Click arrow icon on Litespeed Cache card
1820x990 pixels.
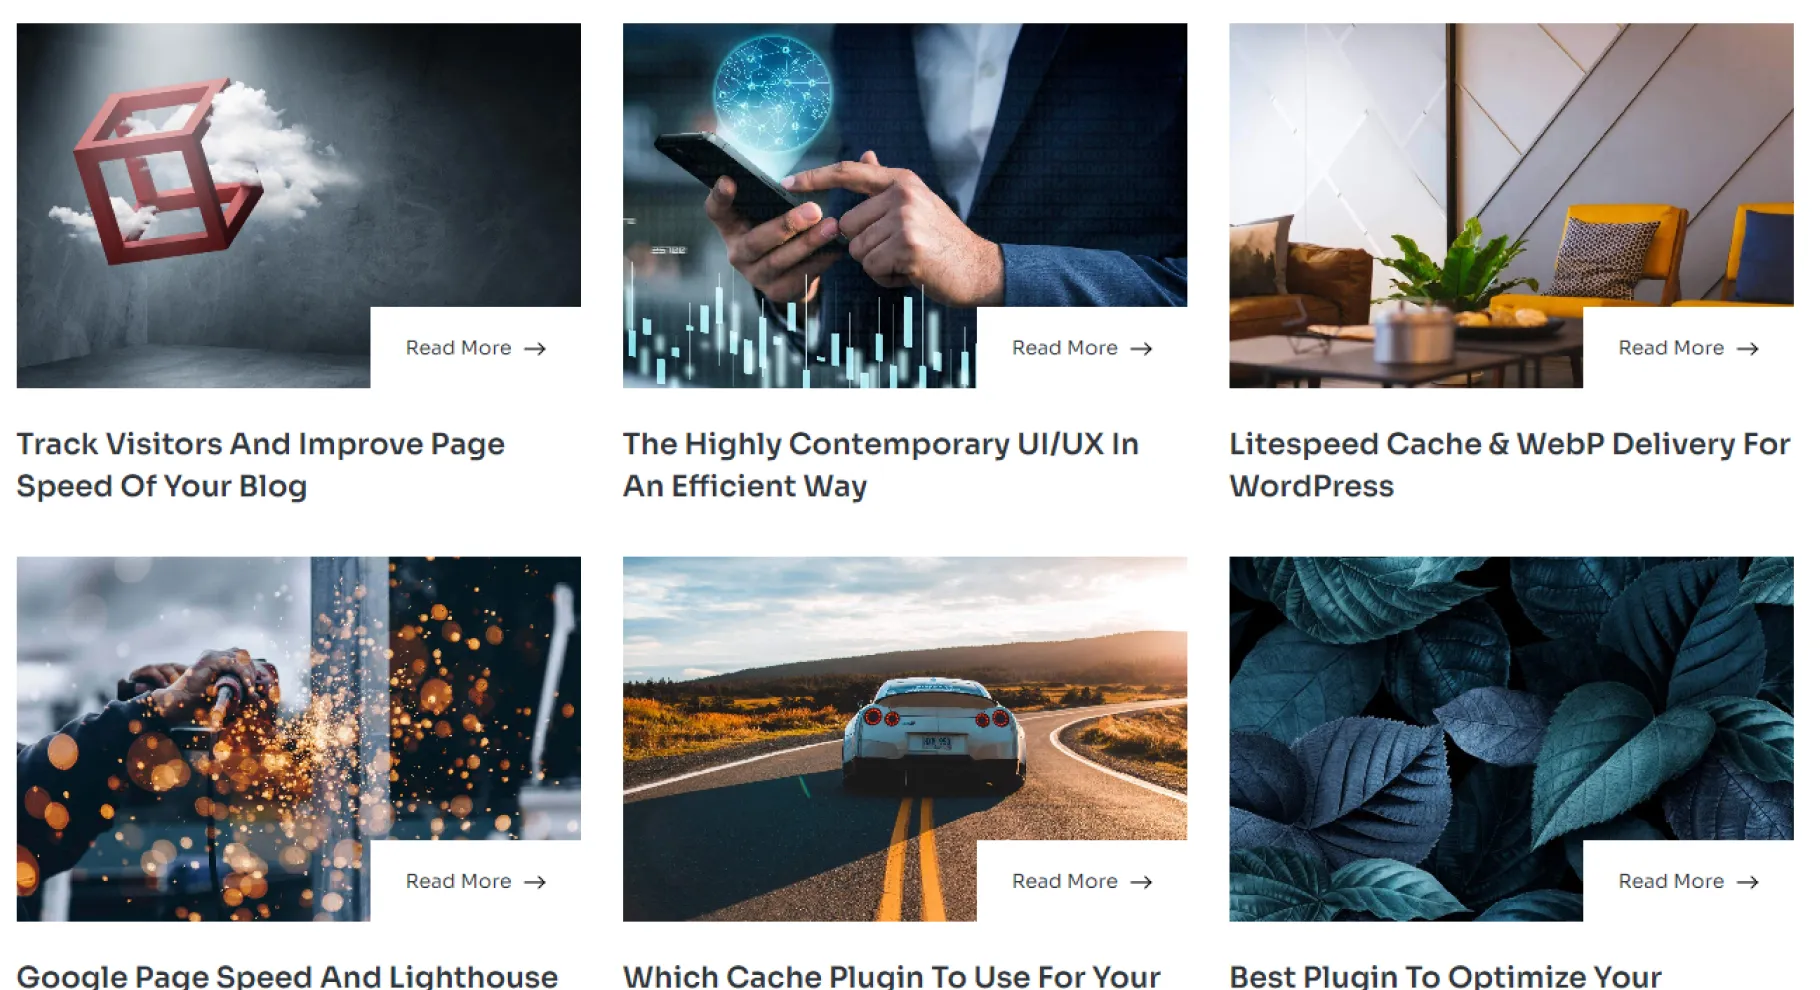point(1747,349)
